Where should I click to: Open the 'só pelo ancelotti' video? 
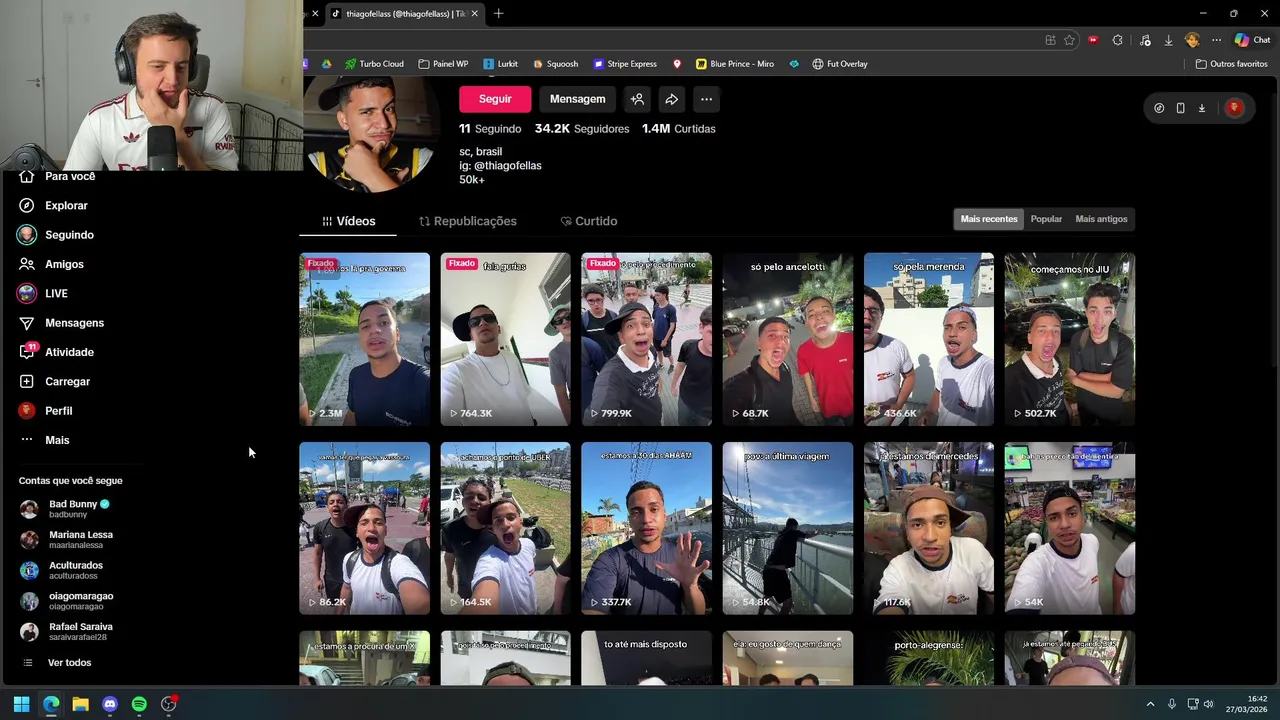tap(787, 339)
